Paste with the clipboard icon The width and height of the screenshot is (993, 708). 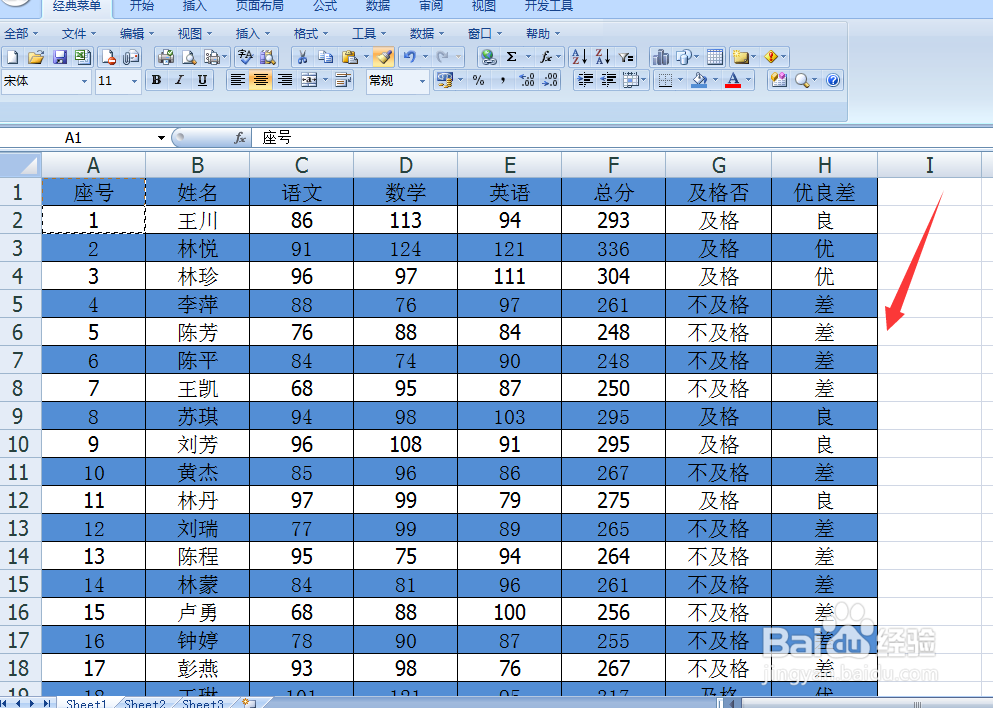(x=350, y=58)
